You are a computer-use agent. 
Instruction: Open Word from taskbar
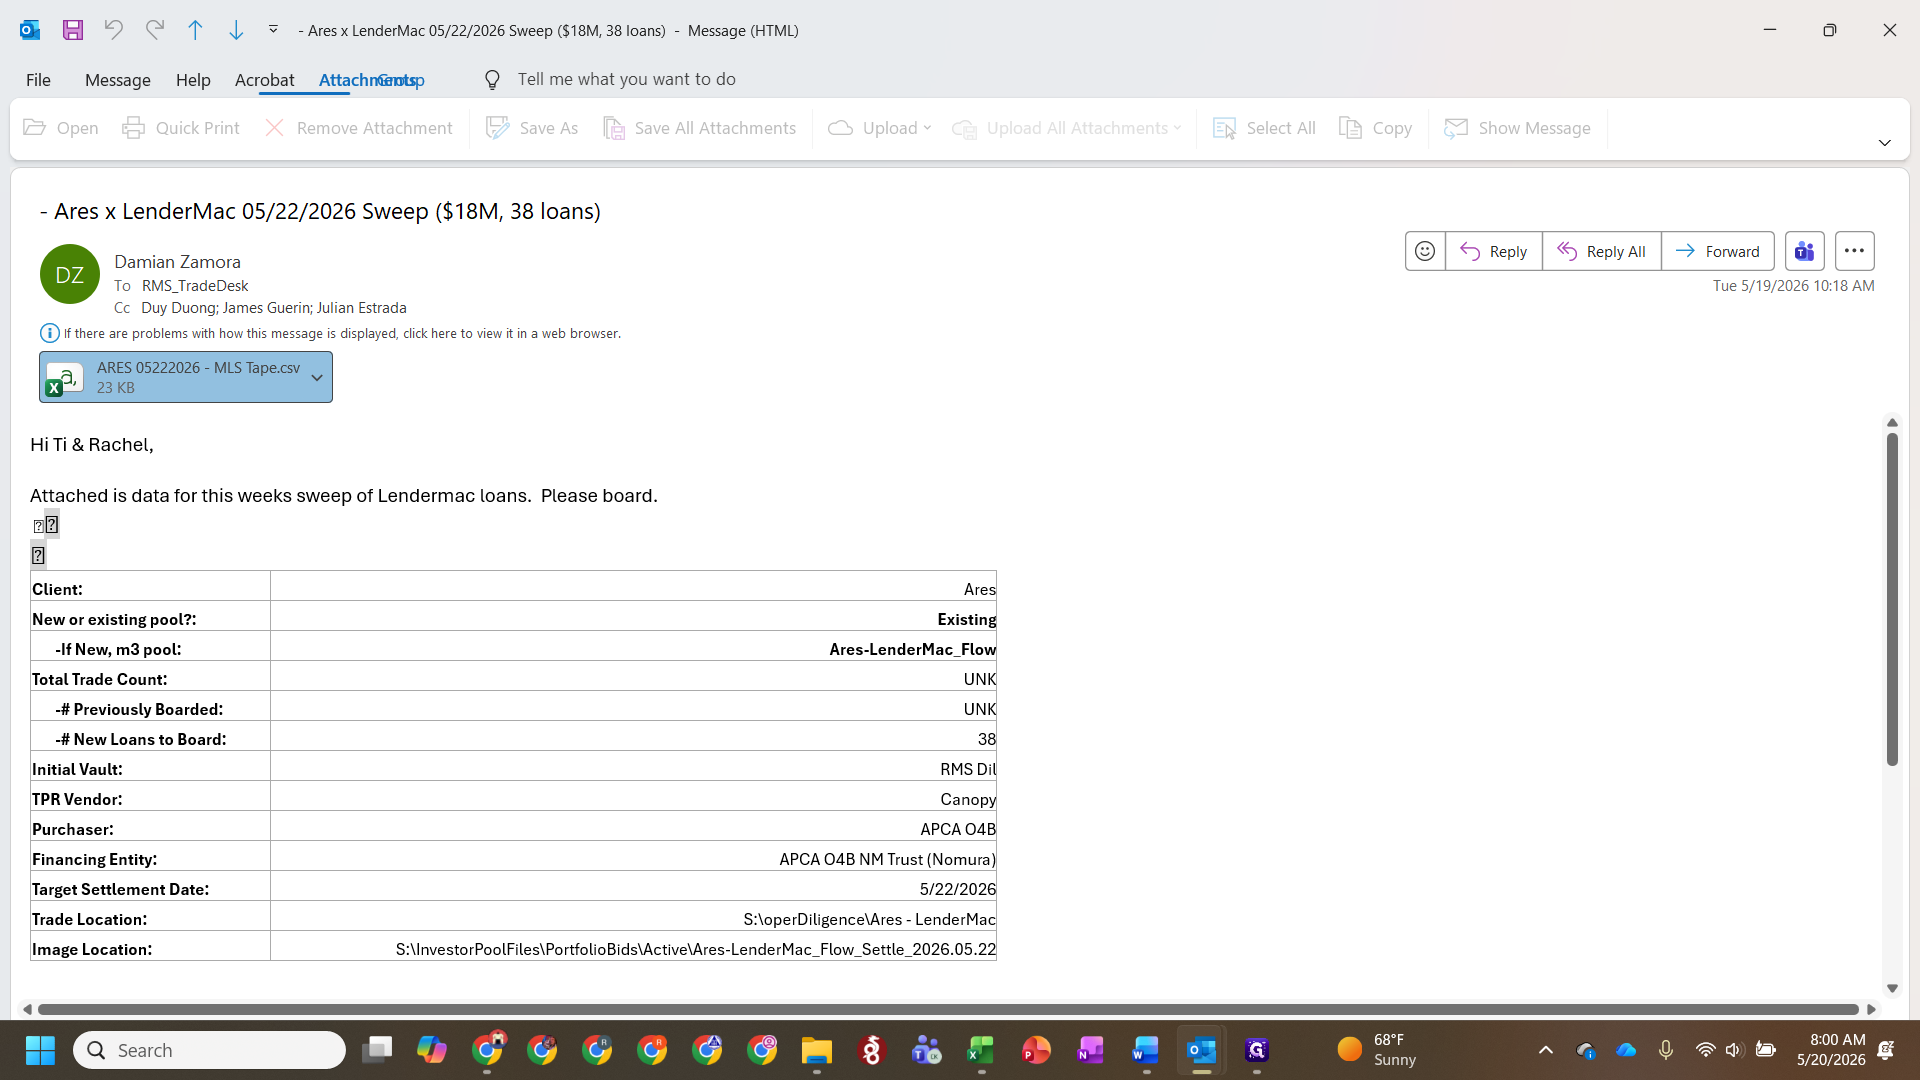(1146, 1050)
